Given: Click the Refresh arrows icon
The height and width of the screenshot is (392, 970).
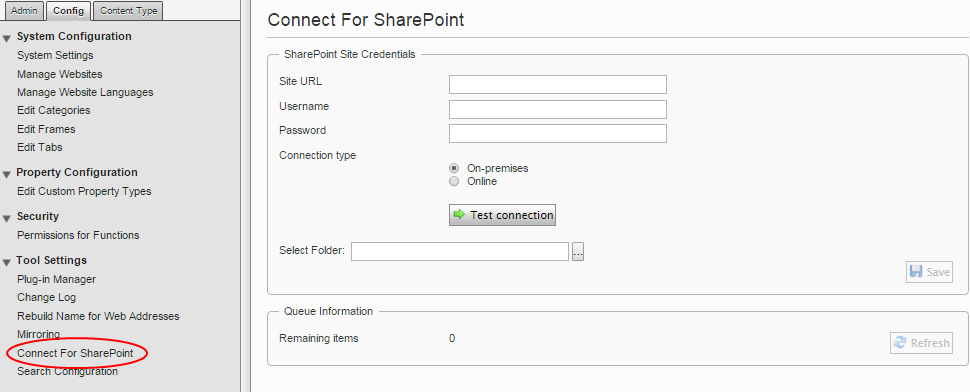Looking at the screenshot, I should (x=900, y=343).
